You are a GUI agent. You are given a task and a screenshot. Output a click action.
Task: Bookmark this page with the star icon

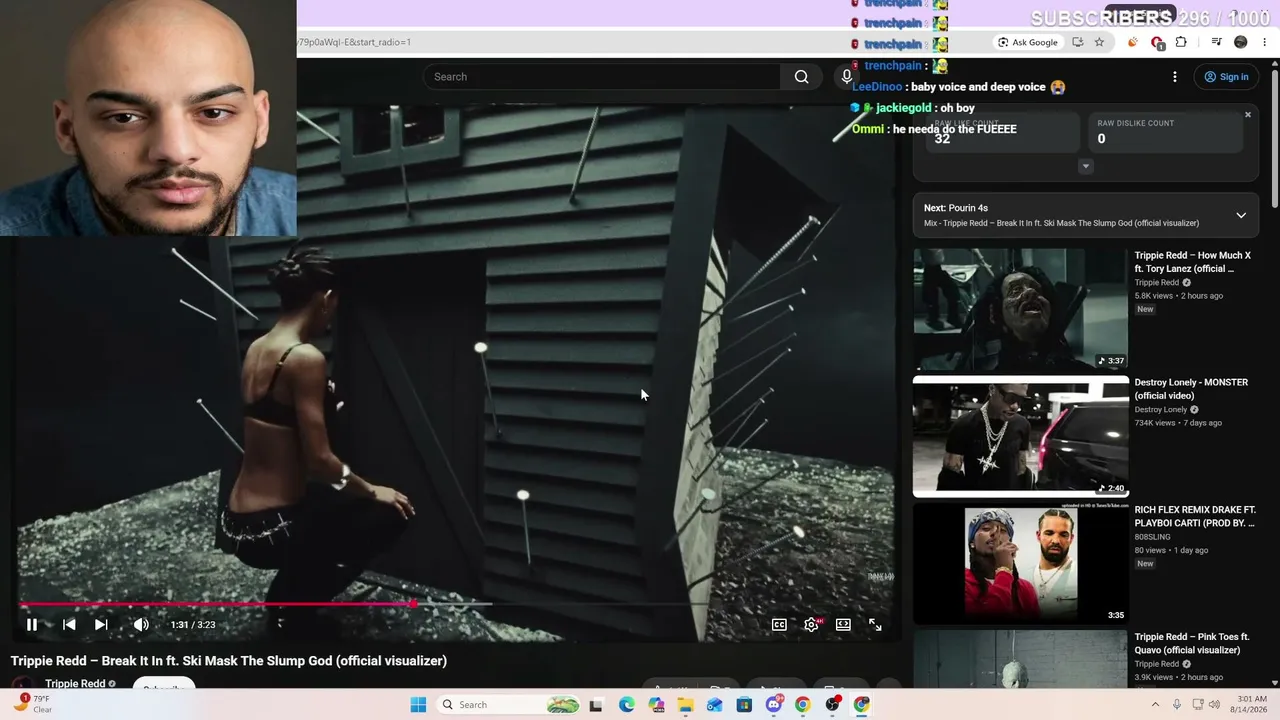click(x=1099, y=42)
